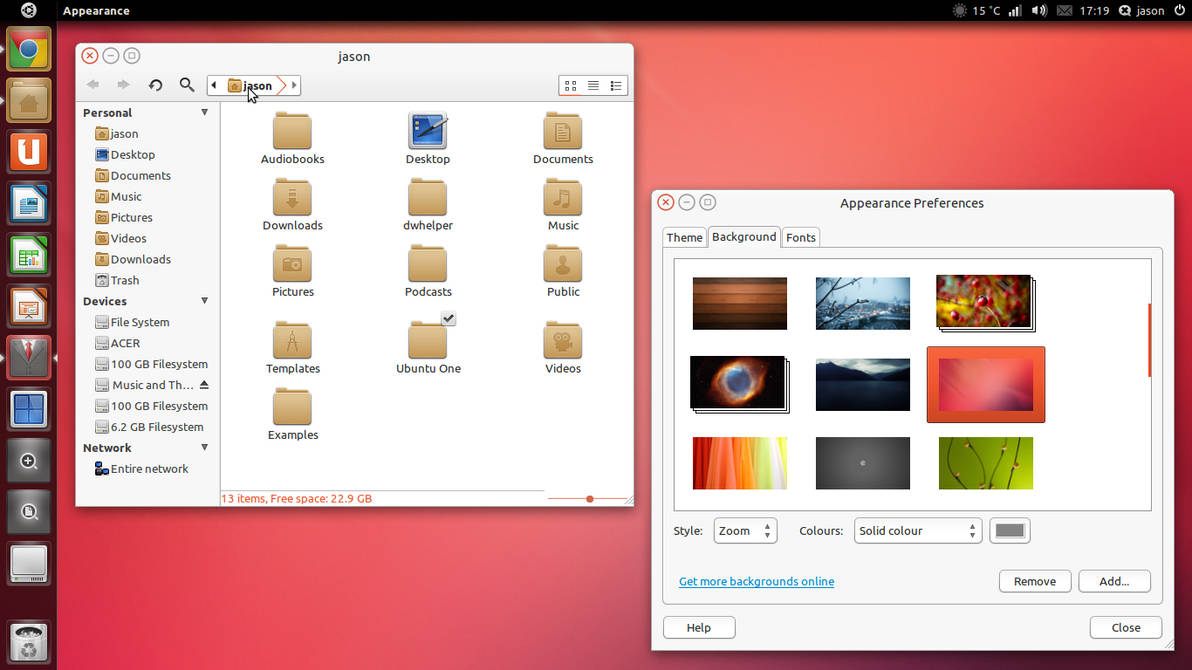Click the background list scrollbar
Screen dimensions: 1192x670
pyautogui.click(x=1149, y=340)
